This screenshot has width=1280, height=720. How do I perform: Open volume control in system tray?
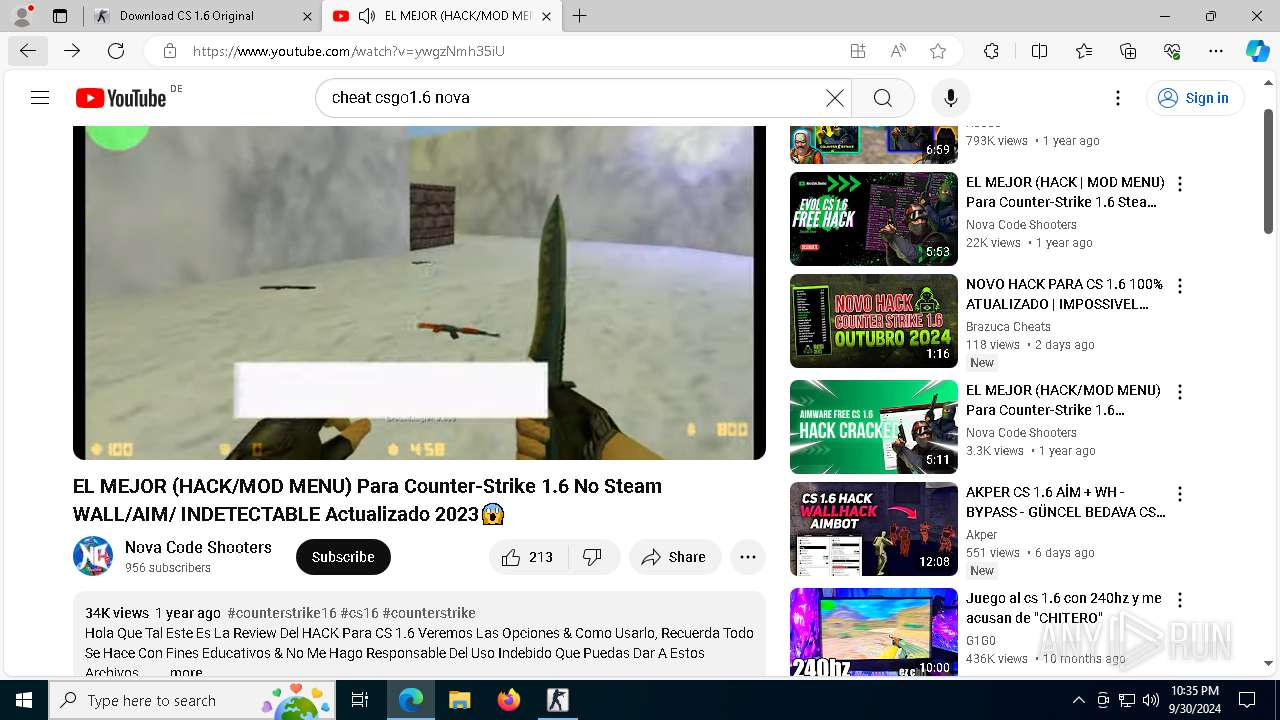click(1151, 700)
